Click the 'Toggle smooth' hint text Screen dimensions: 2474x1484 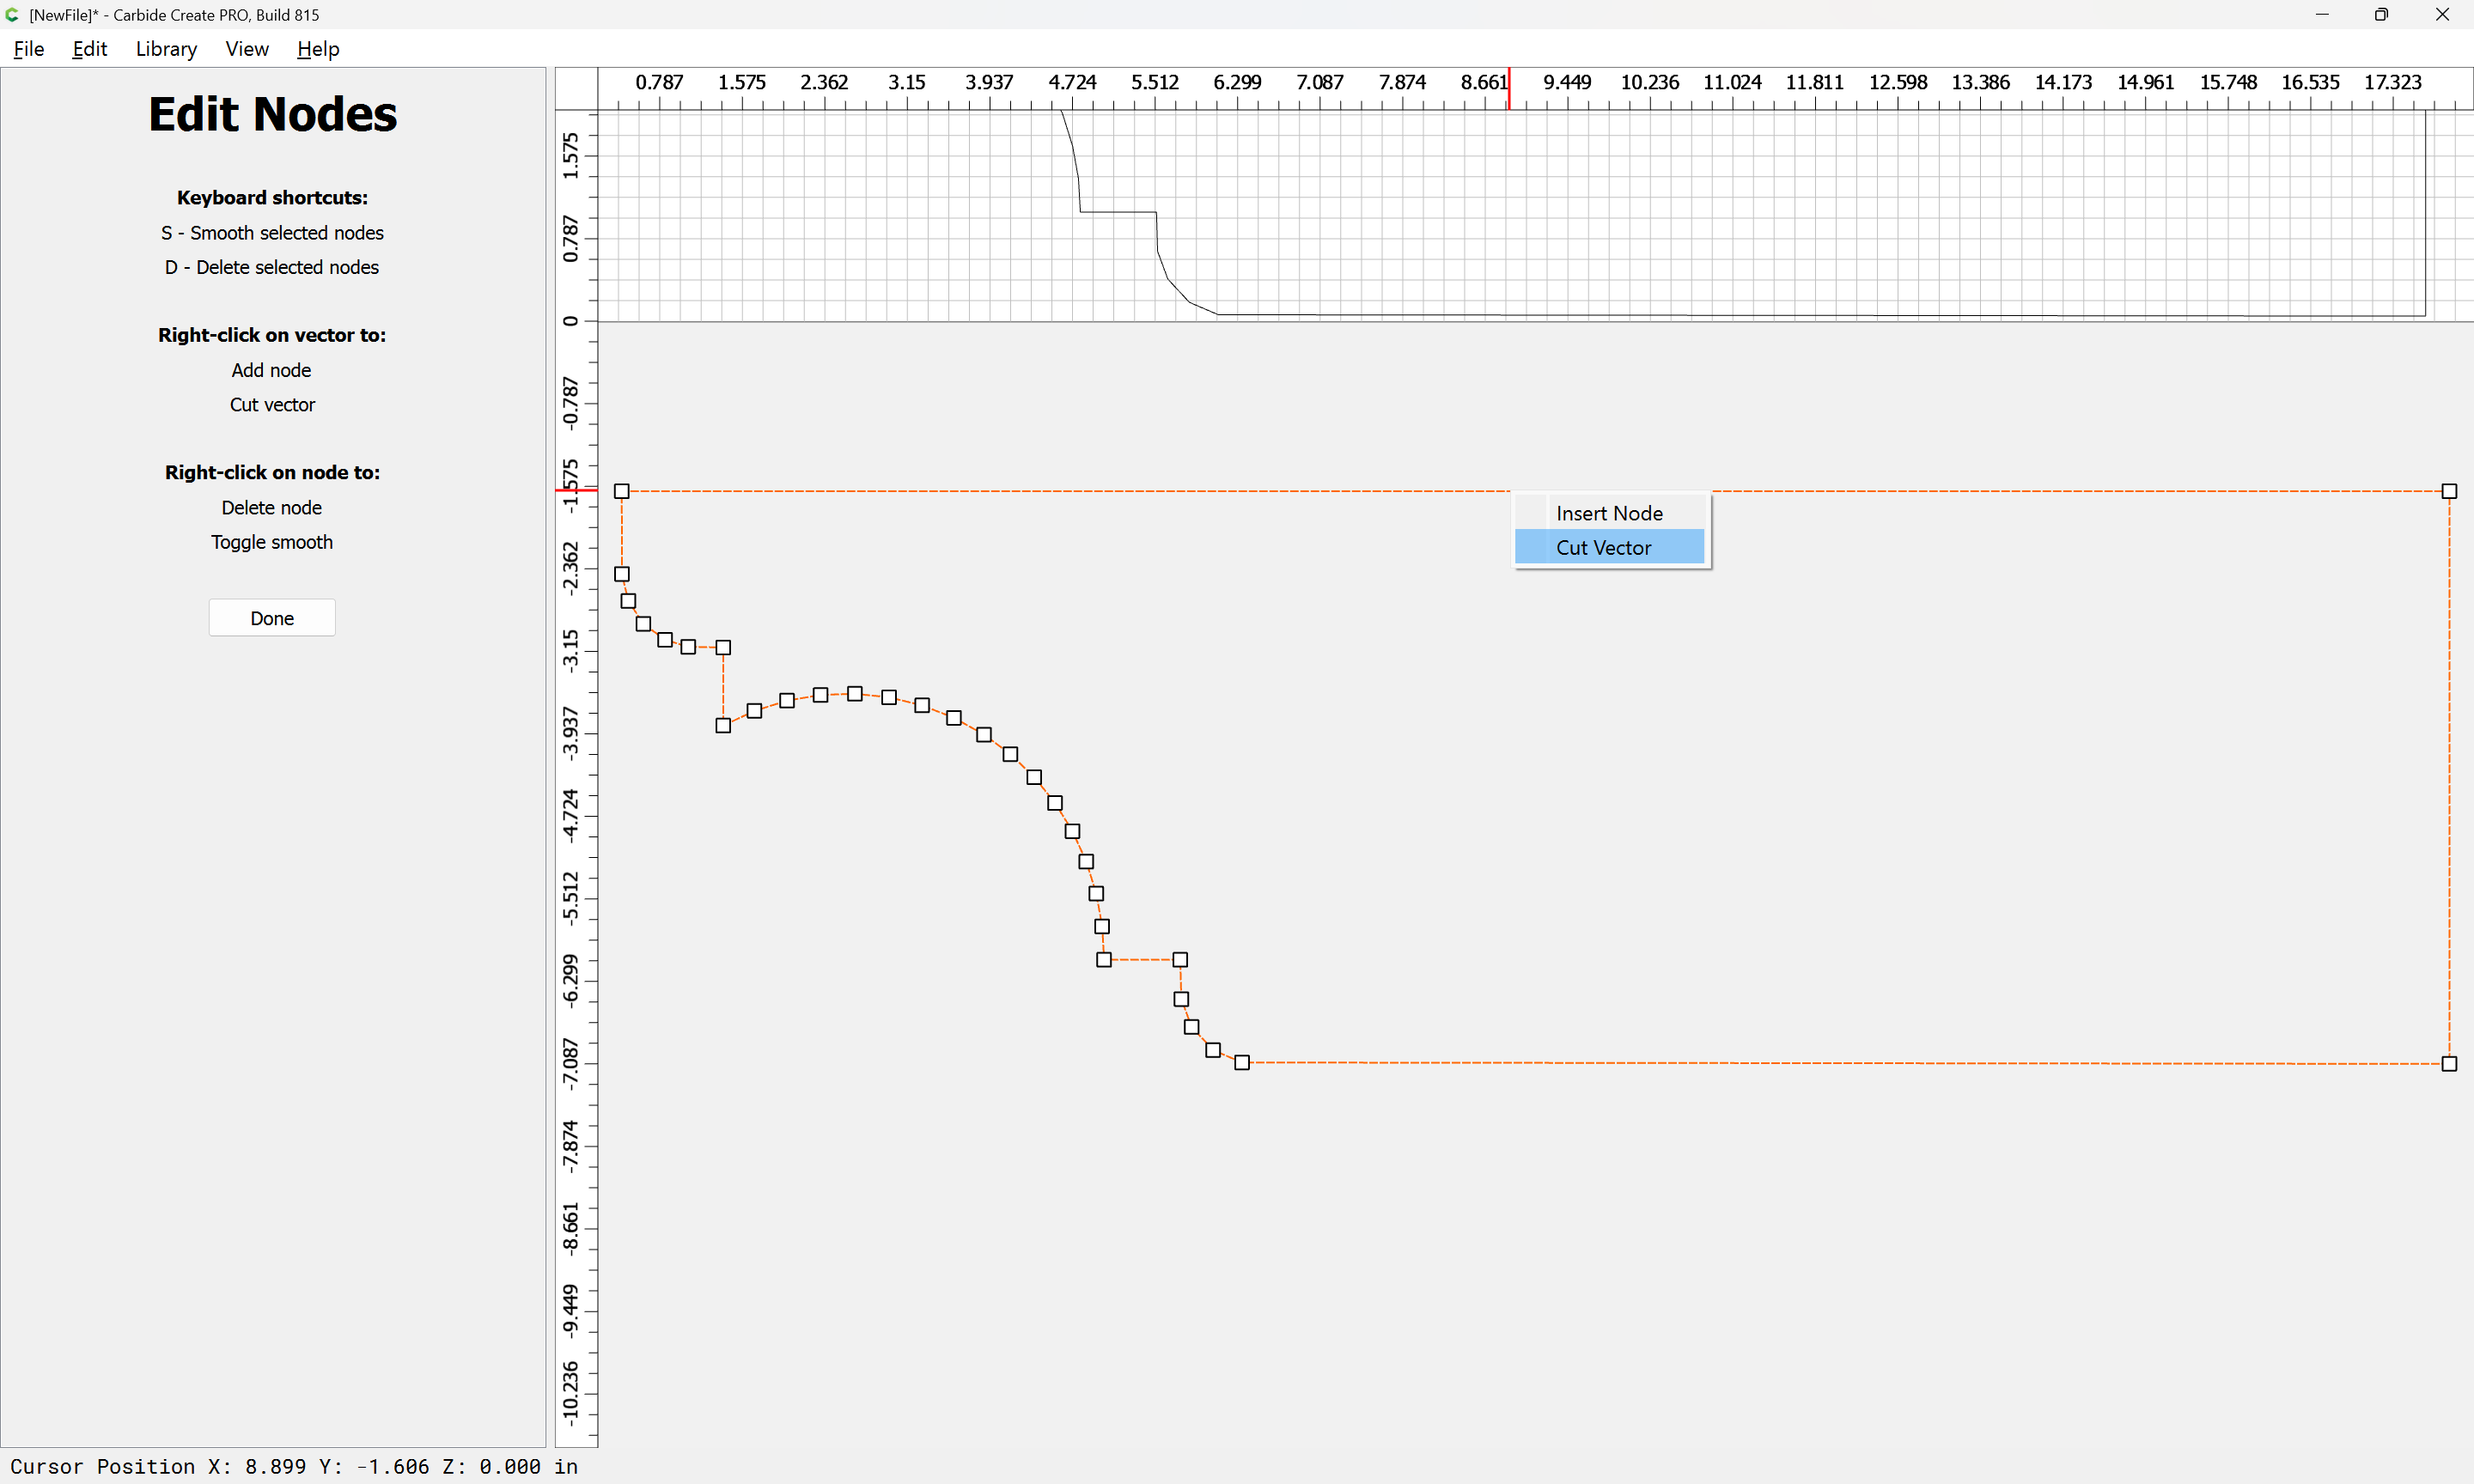point(272,542)
